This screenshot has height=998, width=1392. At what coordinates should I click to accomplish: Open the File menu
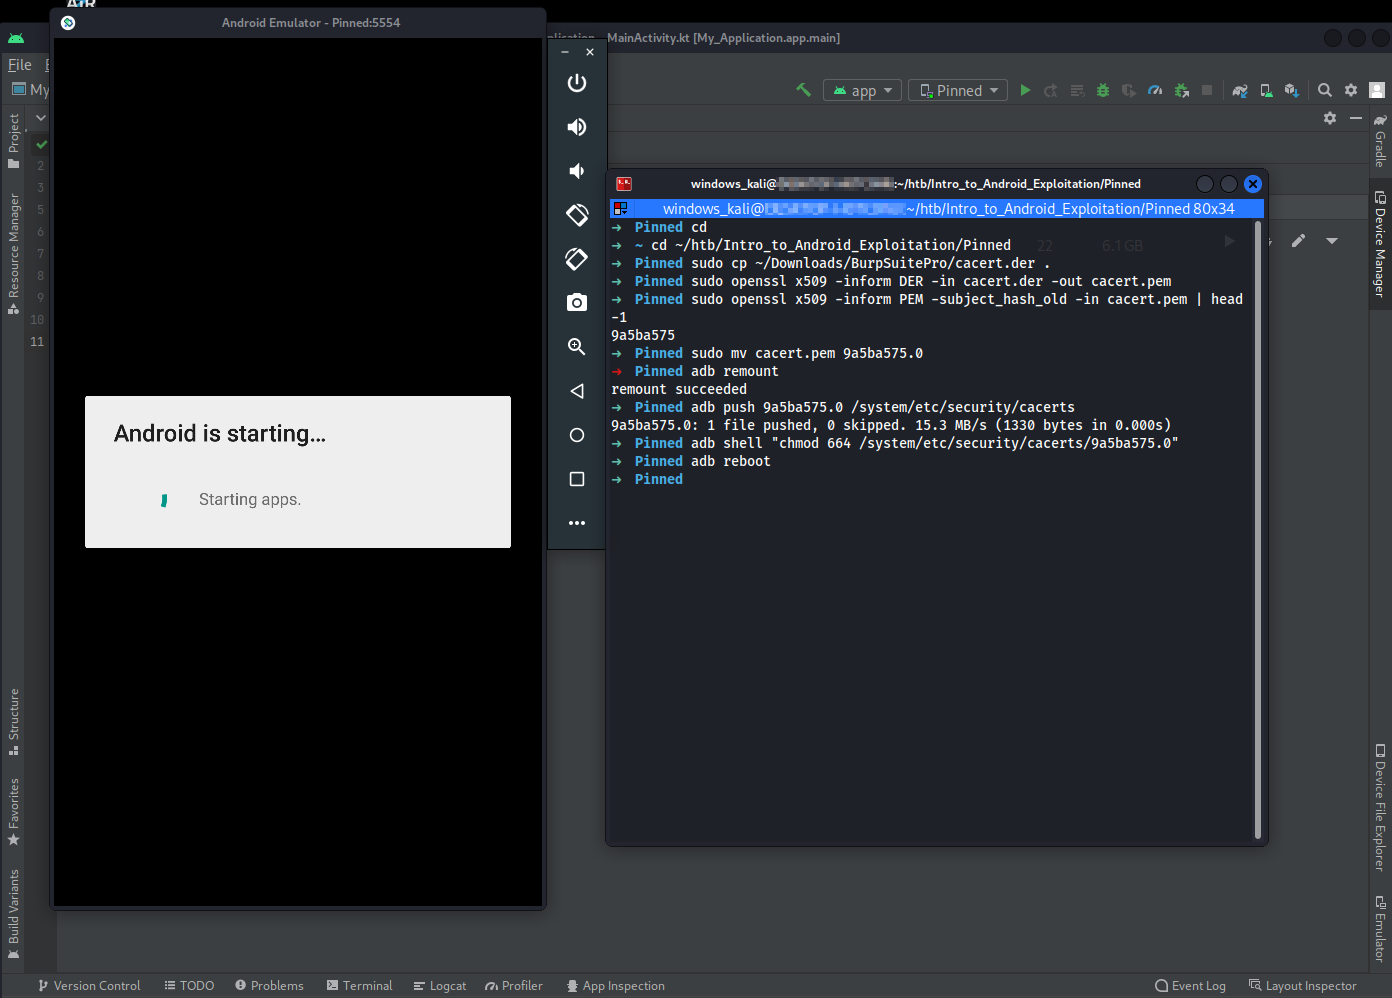pos(20,64)
